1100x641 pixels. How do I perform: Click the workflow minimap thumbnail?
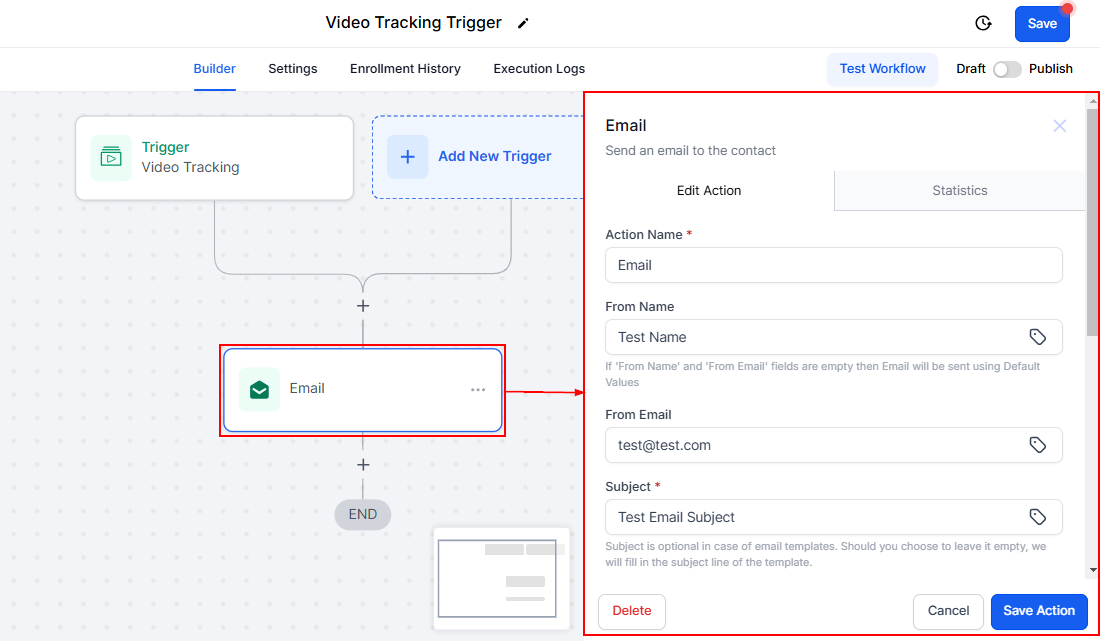point(501,578)
